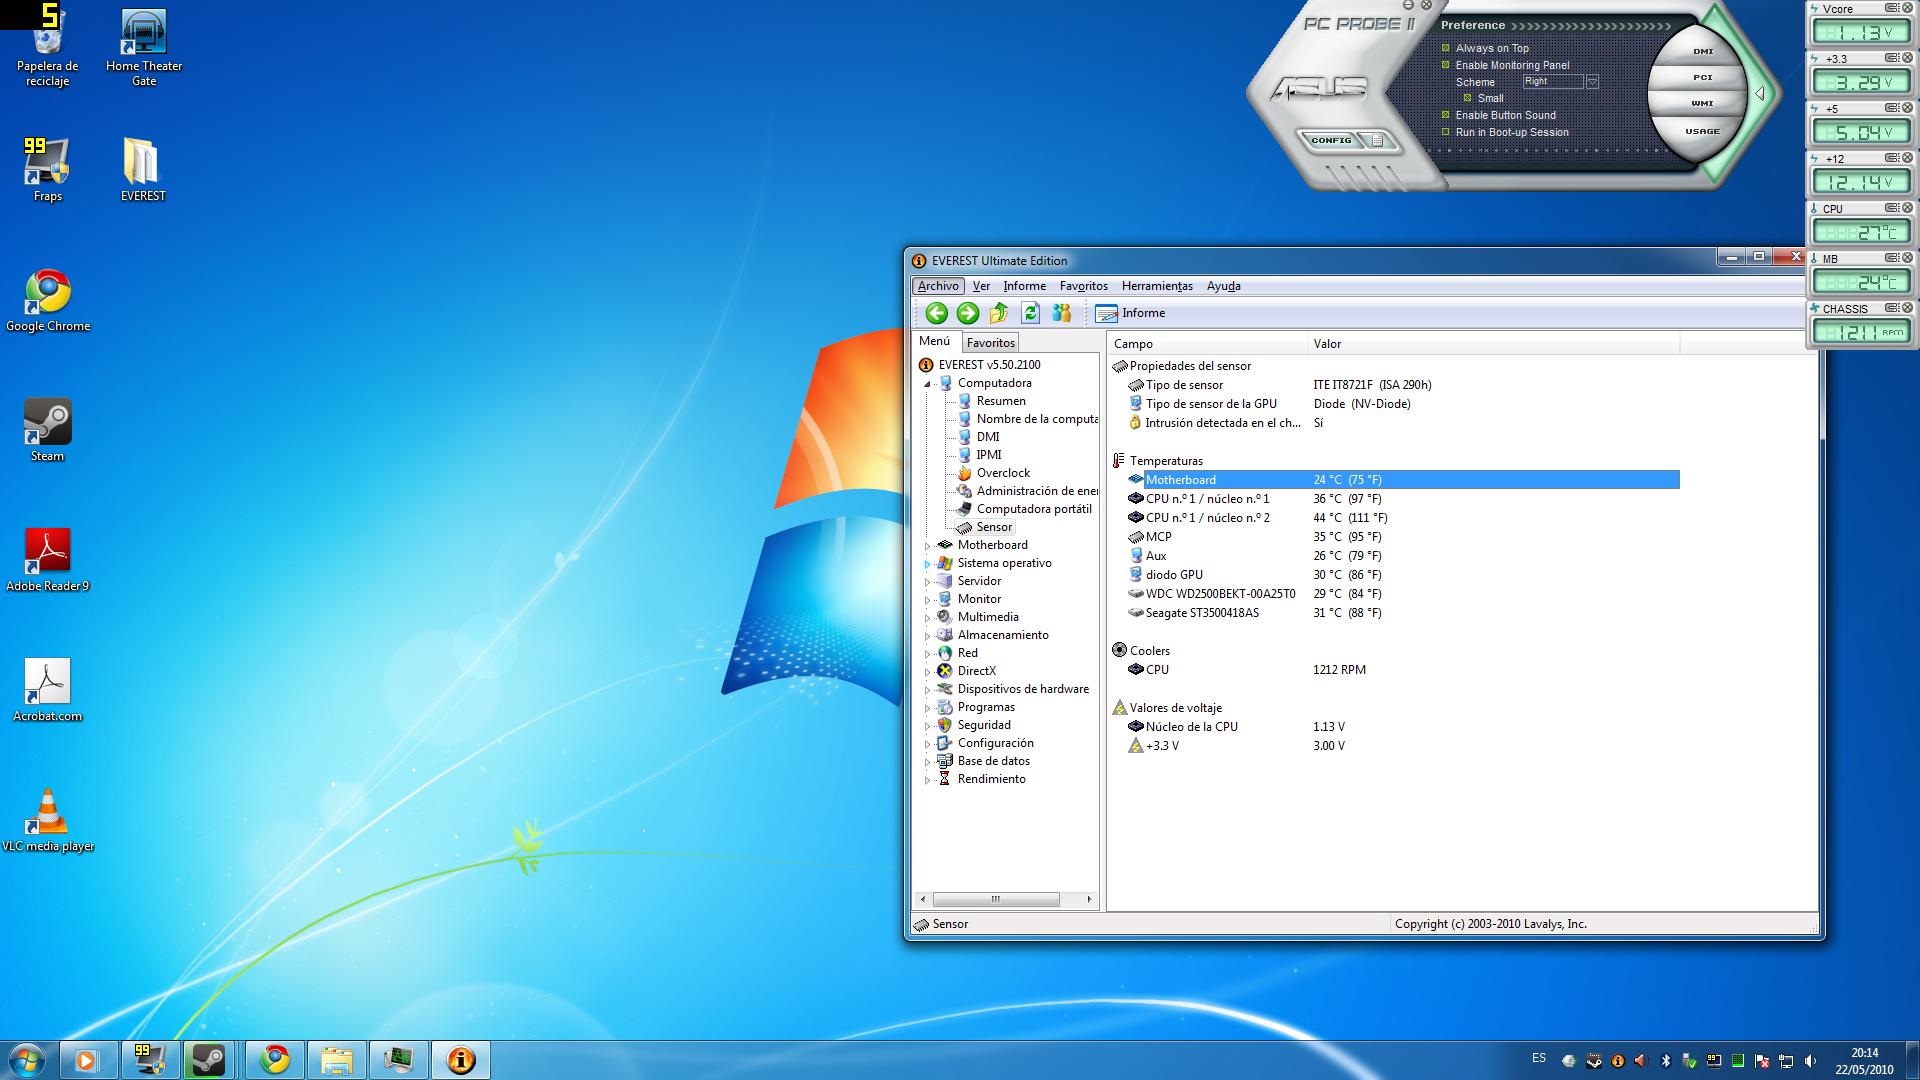This screenshot has height=1080, width=1920.
Task: Open the VLC media player shortcut
Action: point(48,820)
